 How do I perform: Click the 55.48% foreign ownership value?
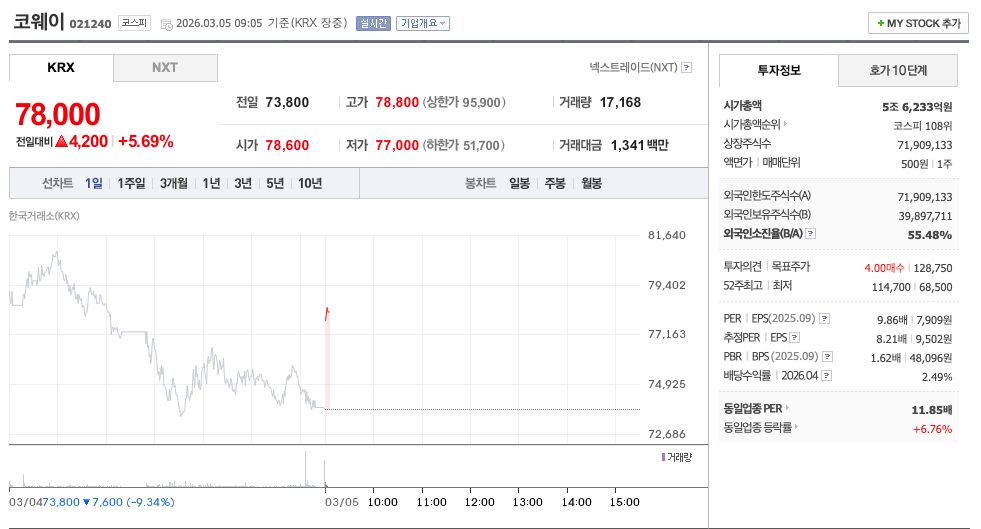(930, 235)
